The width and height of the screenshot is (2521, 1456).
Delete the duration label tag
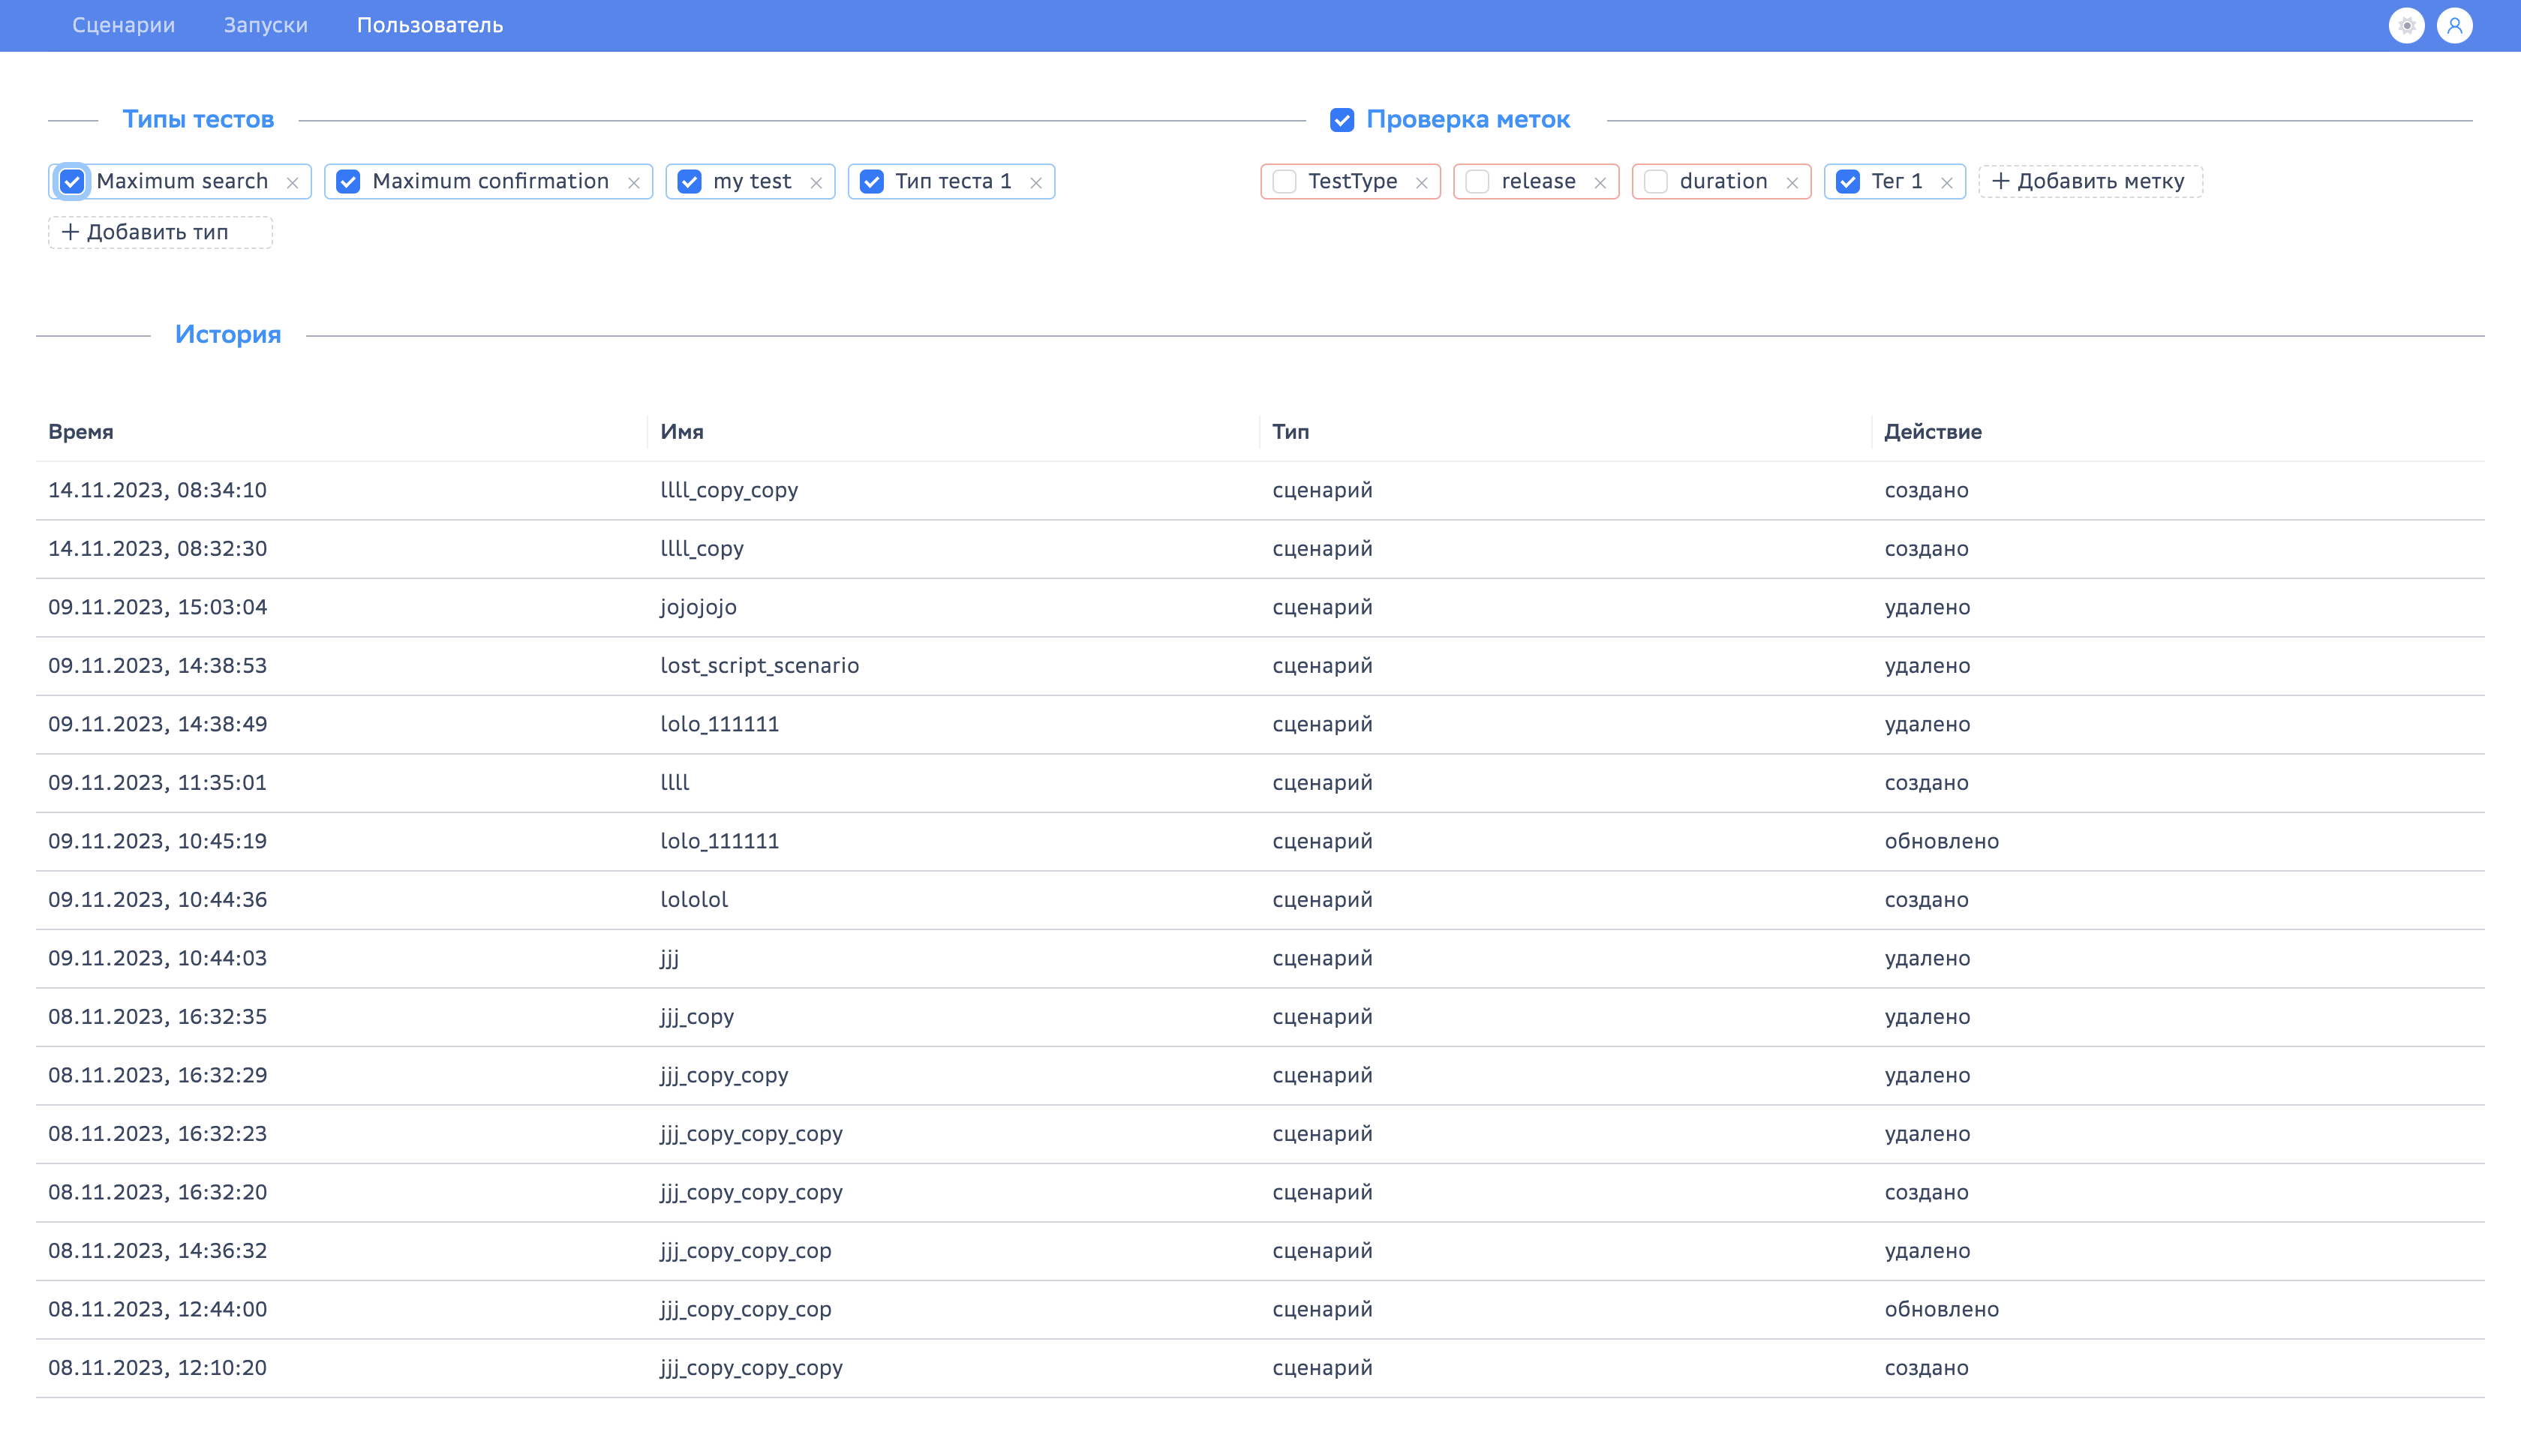pyautogui.click(x=1792, y=183)
